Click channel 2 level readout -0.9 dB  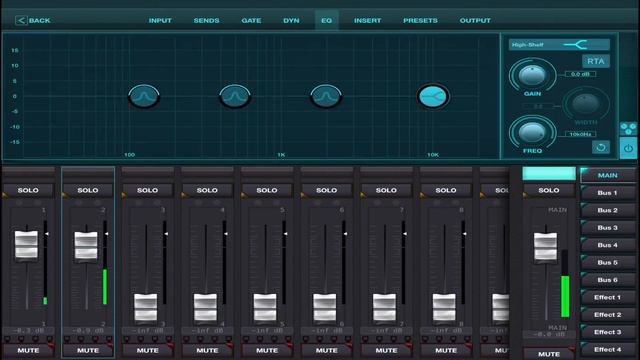(x=88, y=331)
